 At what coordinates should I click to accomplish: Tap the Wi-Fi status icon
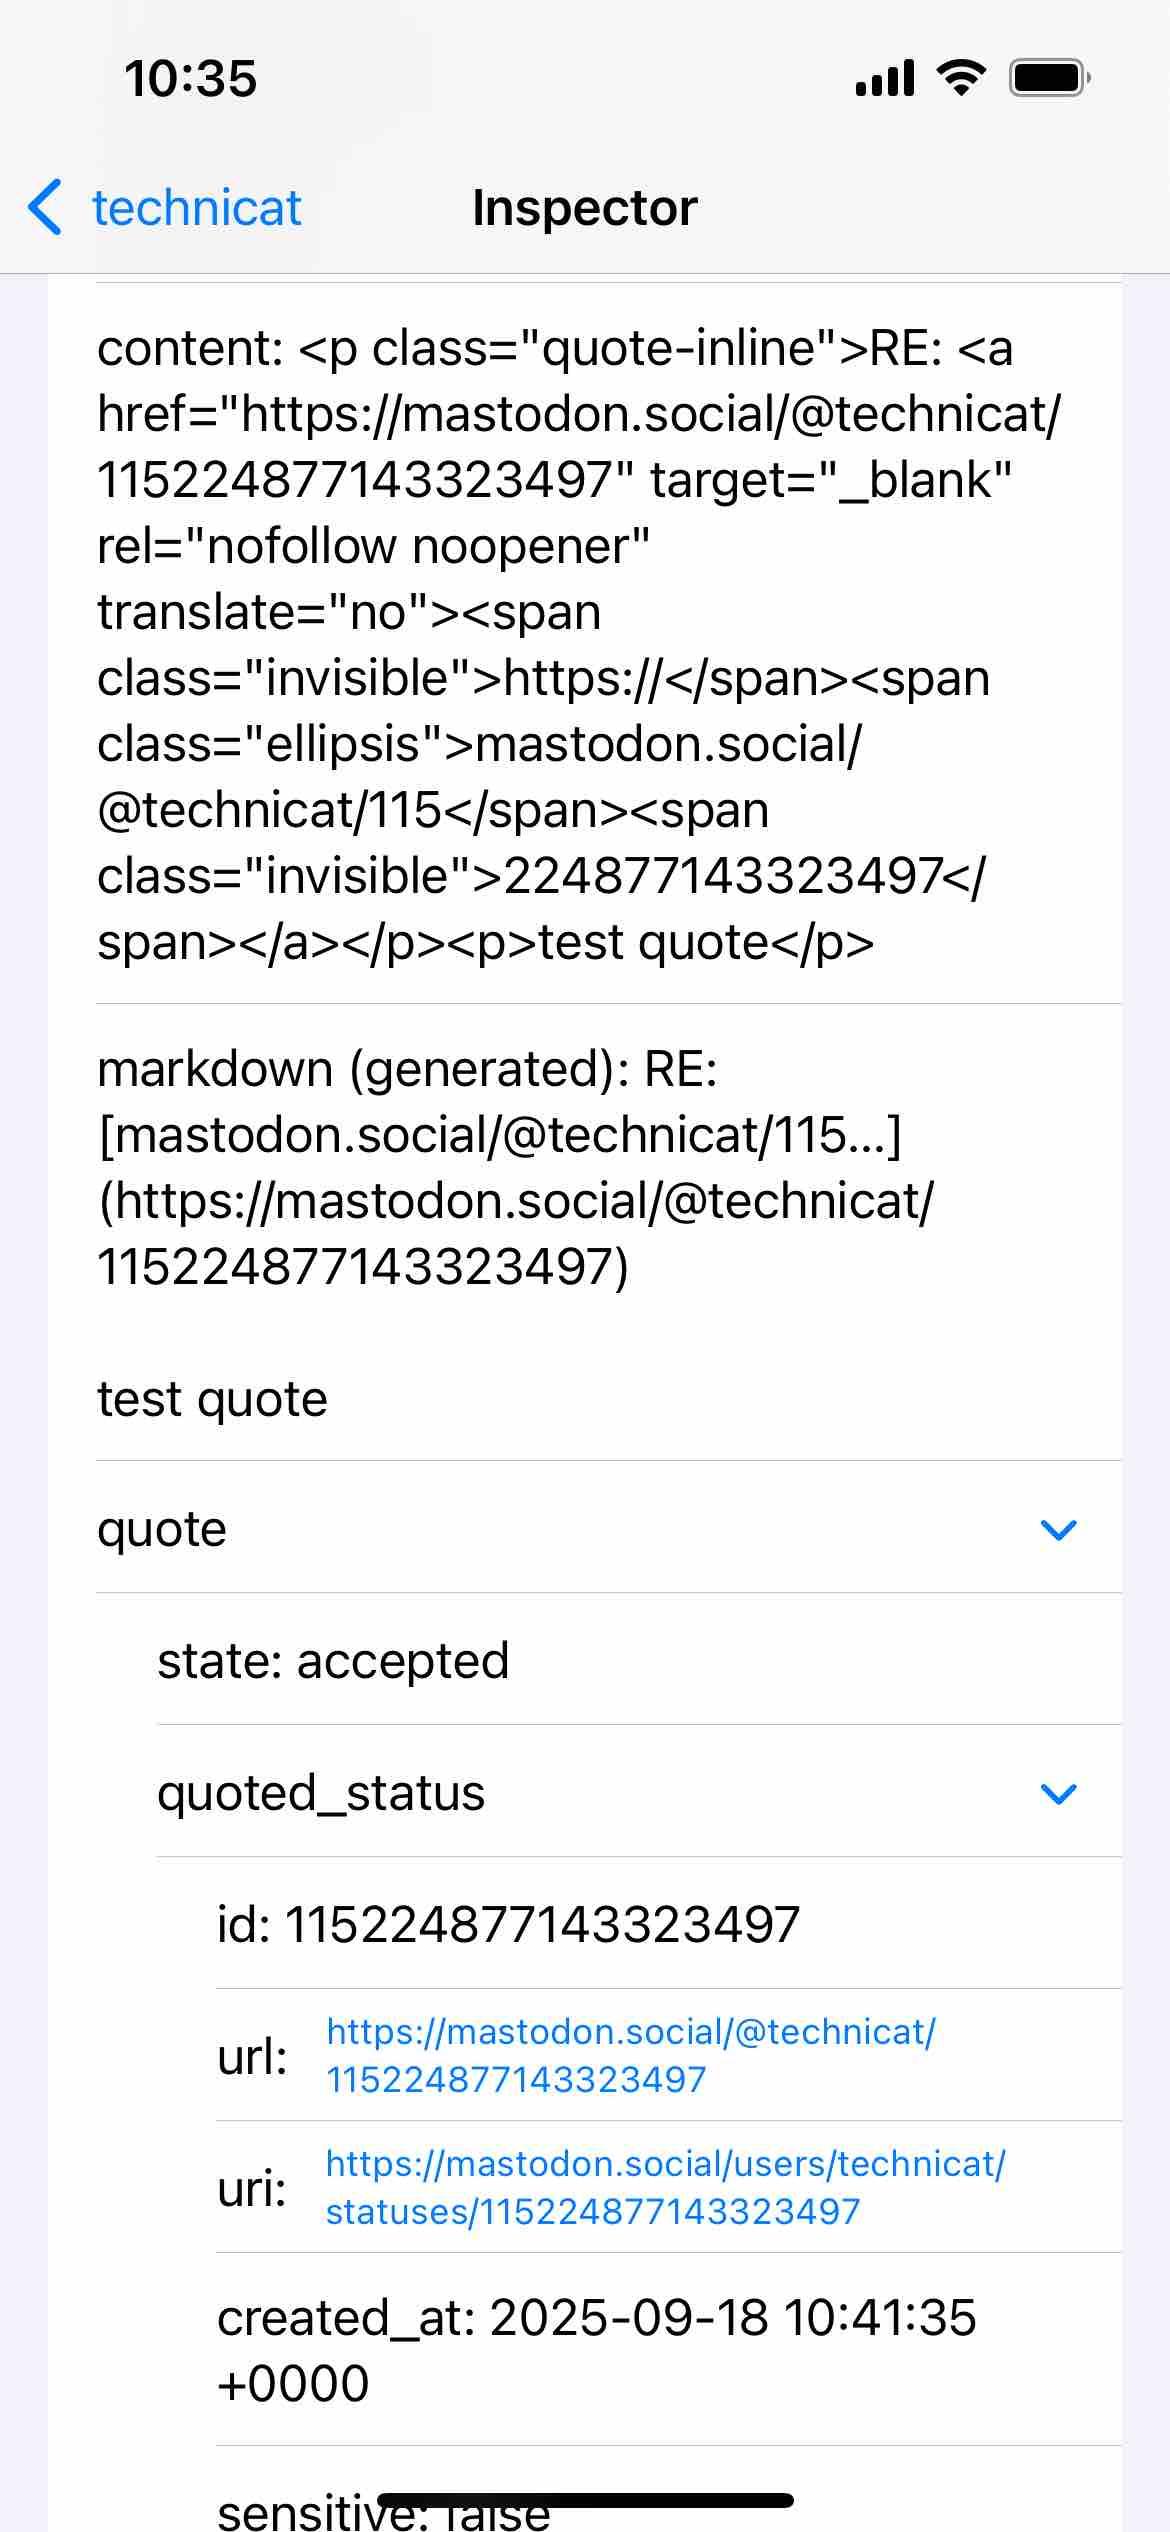[x=961, y=77]
